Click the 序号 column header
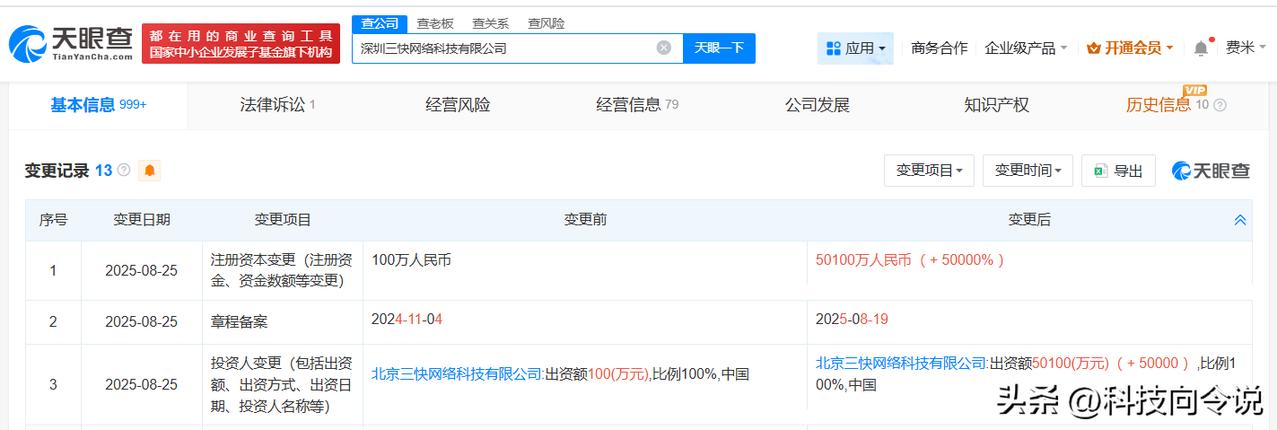 tap(53, 220)
